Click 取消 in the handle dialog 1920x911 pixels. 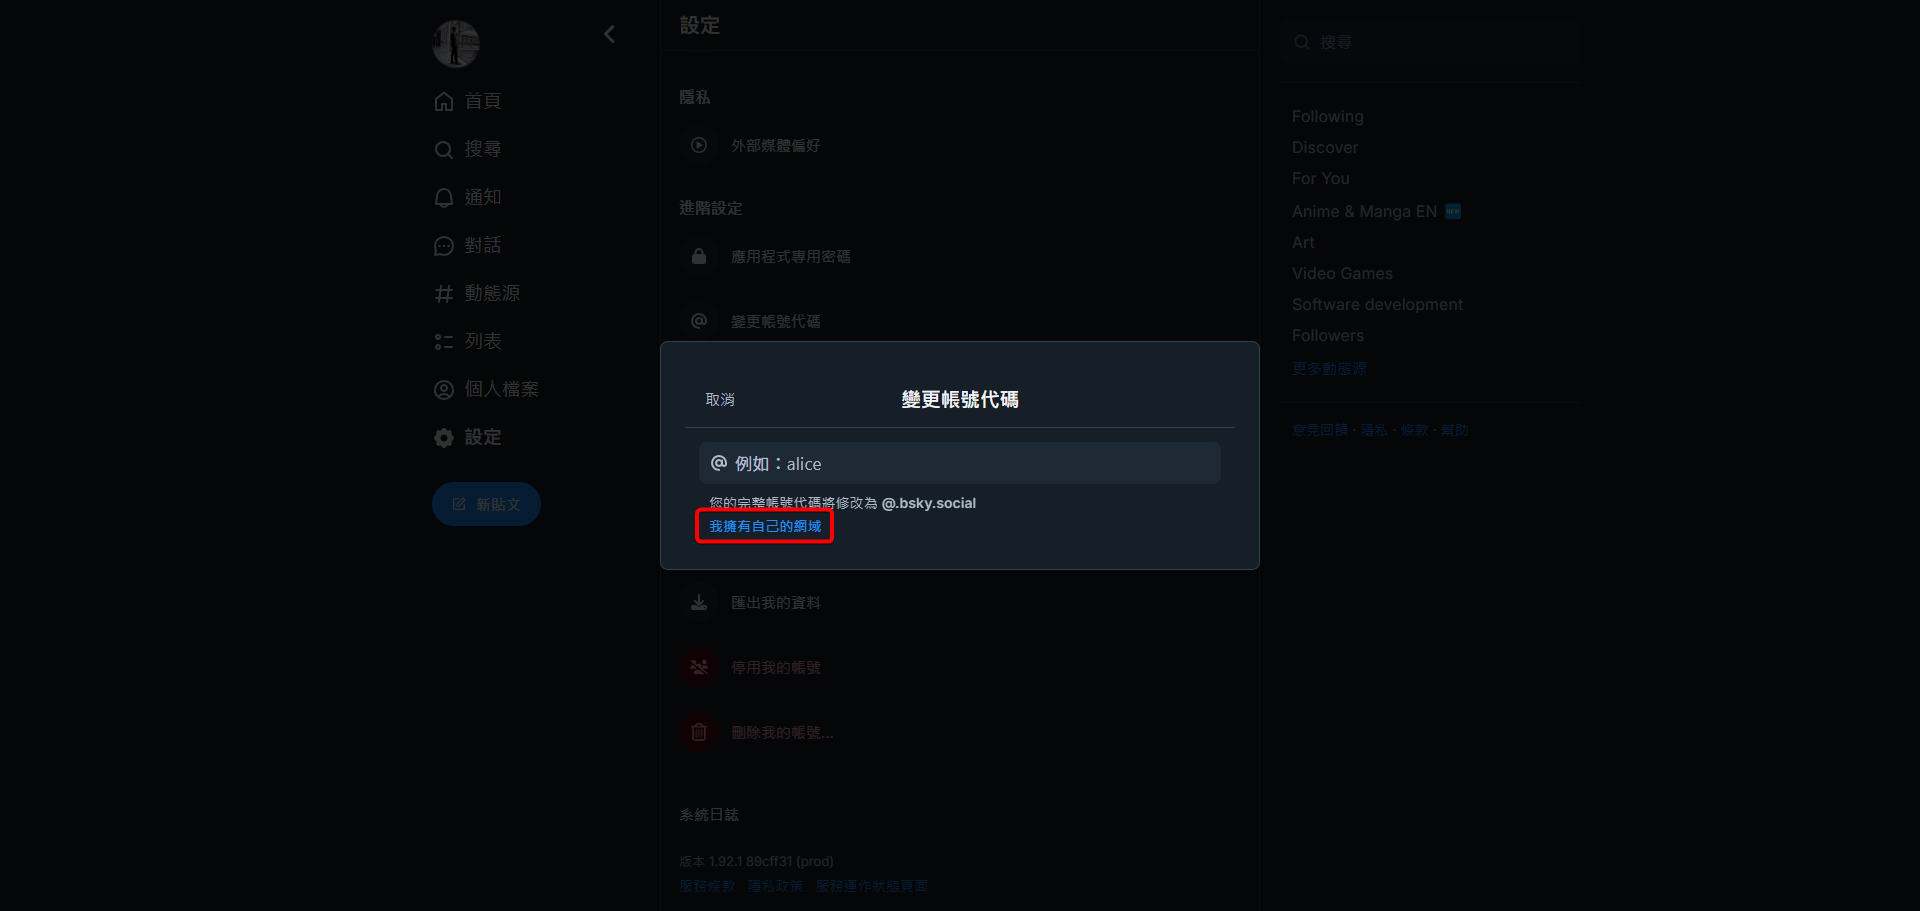coord(720,399)
